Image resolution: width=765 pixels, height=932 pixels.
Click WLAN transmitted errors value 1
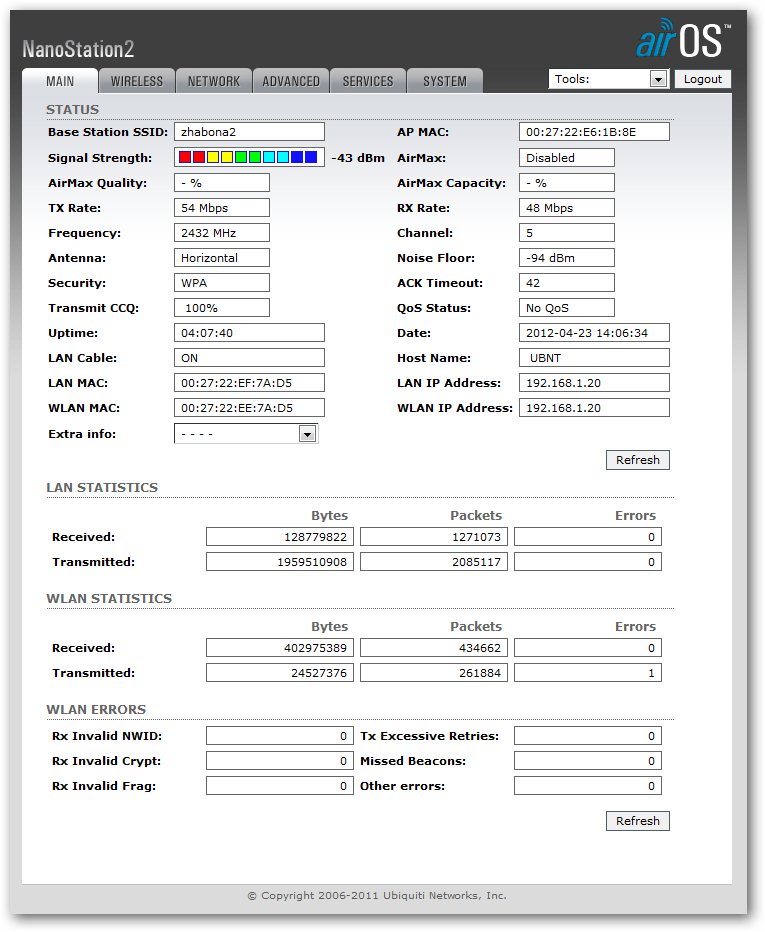click(x=588, y=673)
